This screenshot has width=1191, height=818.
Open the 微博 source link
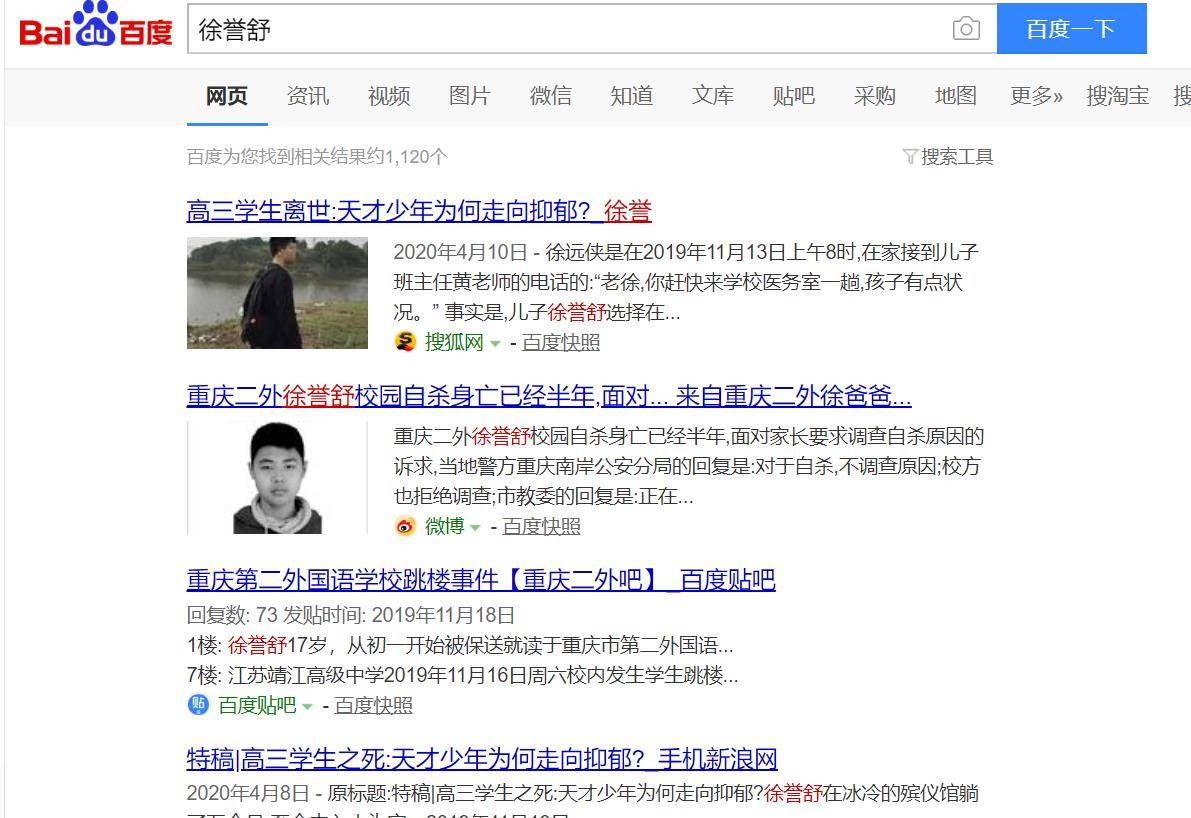(x=444, y=526)
